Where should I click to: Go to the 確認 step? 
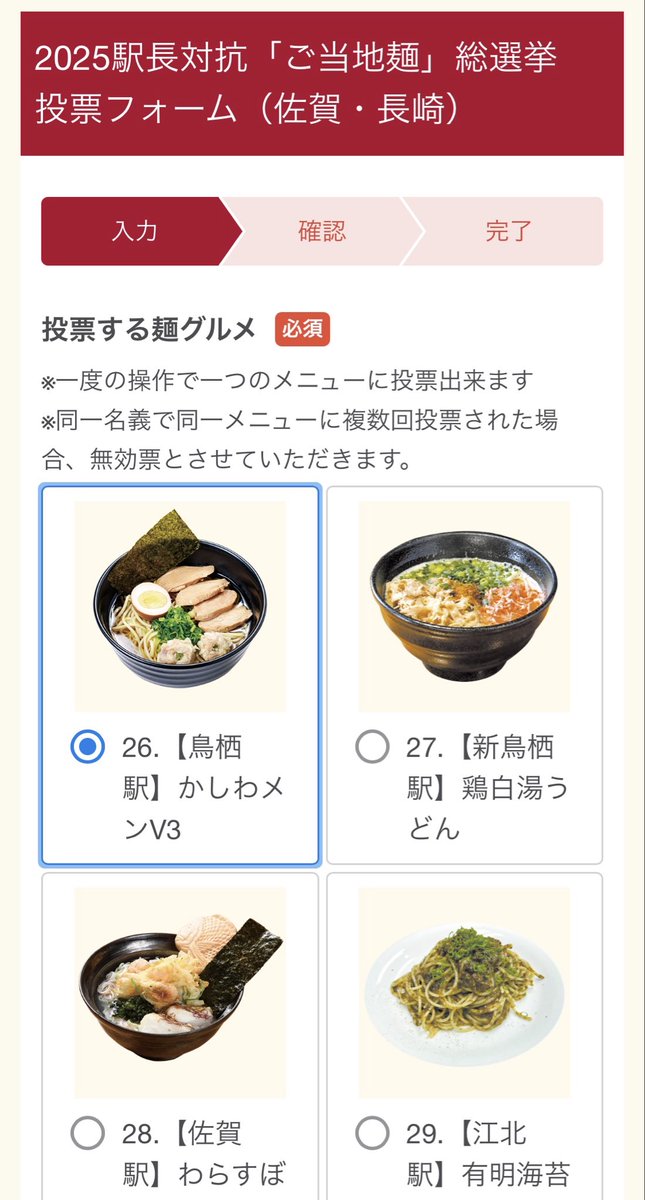[x=322, y=232]
